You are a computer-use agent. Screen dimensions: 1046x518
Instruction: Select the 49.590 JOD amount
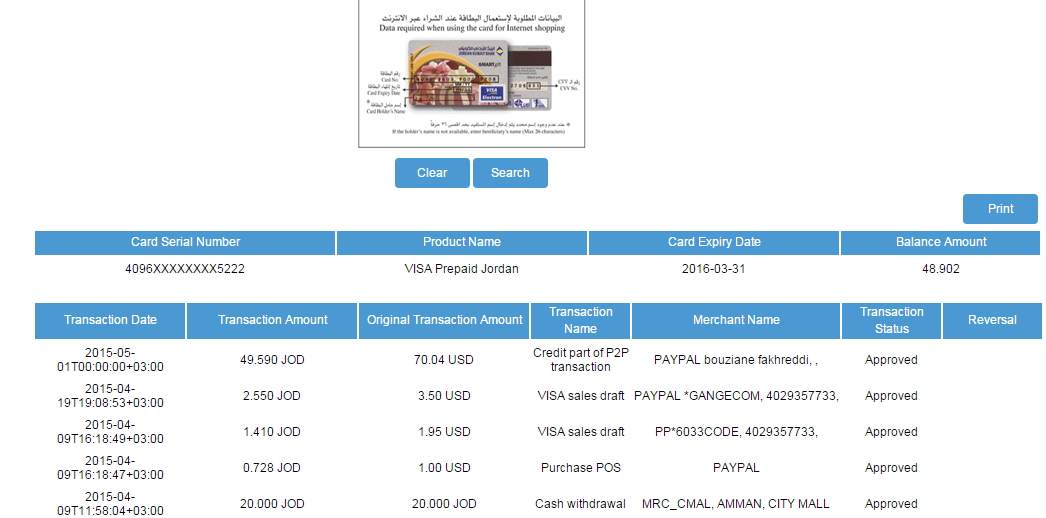pos(272,360)
